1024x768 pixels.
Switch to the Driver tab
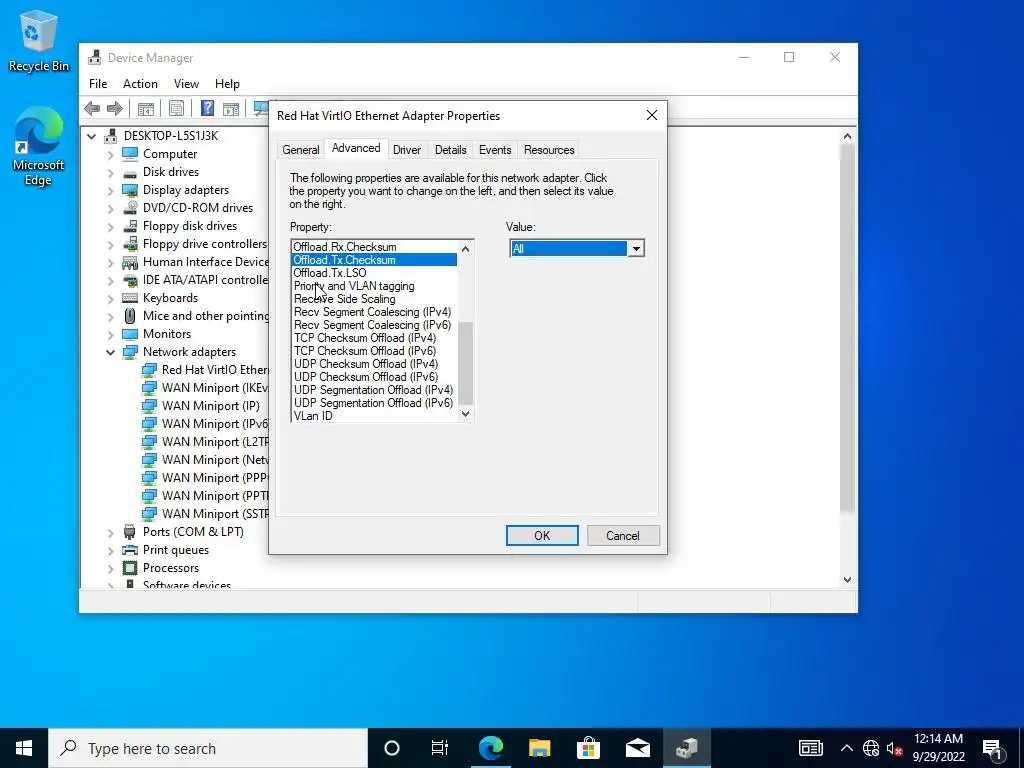point(407,150)
